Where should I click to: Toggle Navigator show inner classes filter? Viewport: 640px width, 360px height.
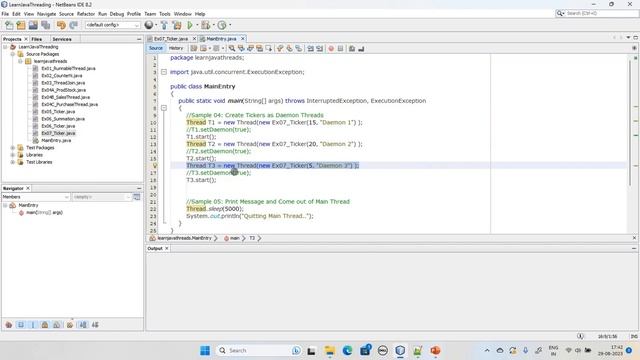coord(57,325)
